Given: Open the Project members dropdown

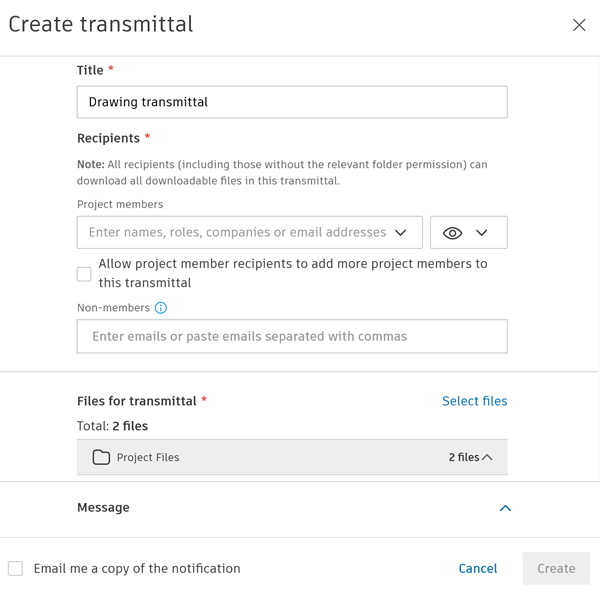Looking at the screenshot, I should tap(401, 233).
